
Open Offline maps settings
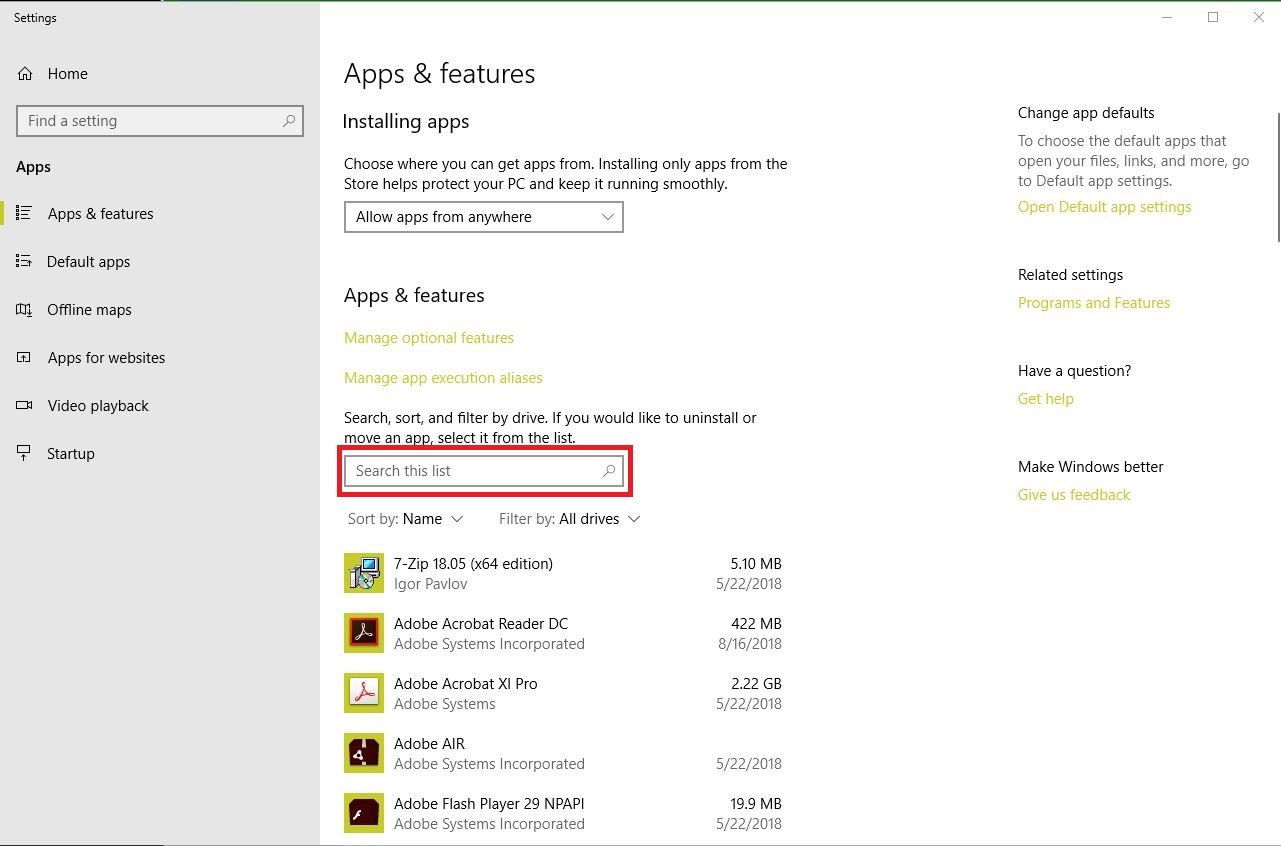click(89, 310)
